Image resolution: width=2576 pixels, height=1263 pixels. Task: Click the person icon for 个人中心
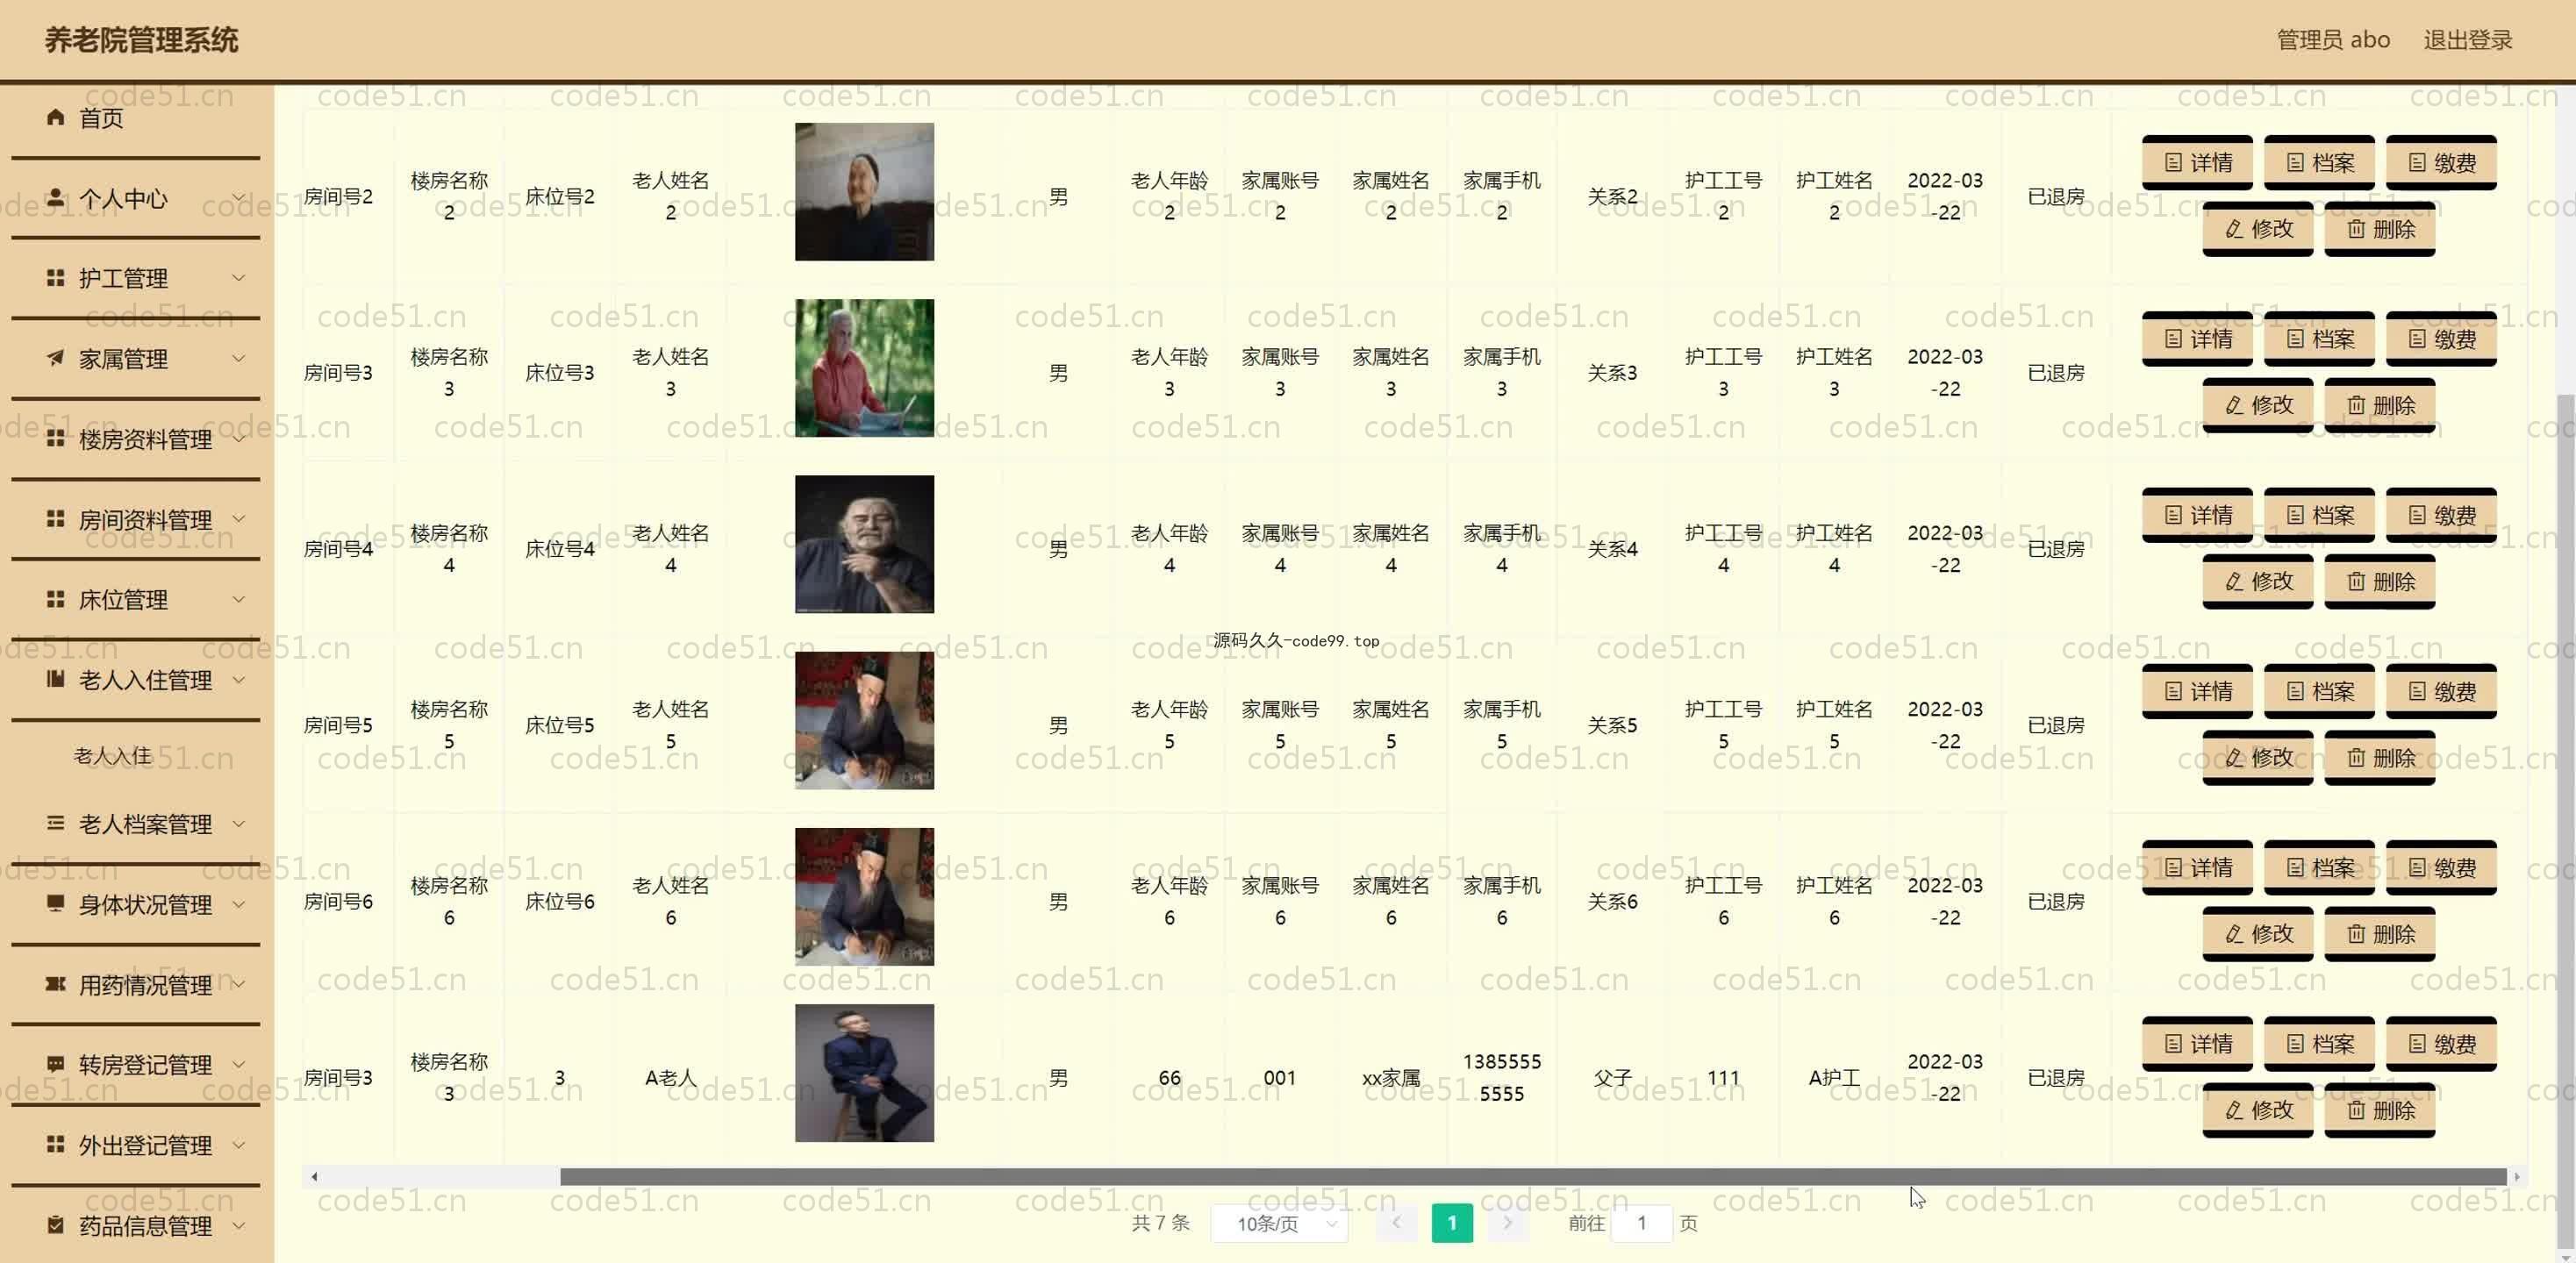pos(56,197)
